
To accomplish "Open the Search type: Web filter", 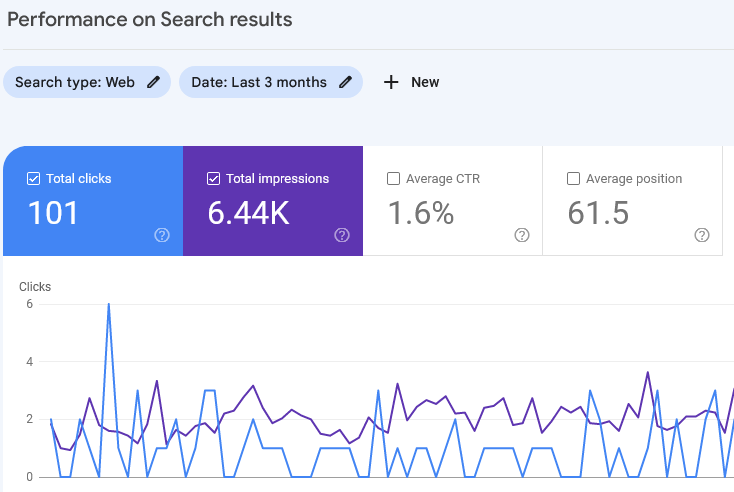I will 75,82.
